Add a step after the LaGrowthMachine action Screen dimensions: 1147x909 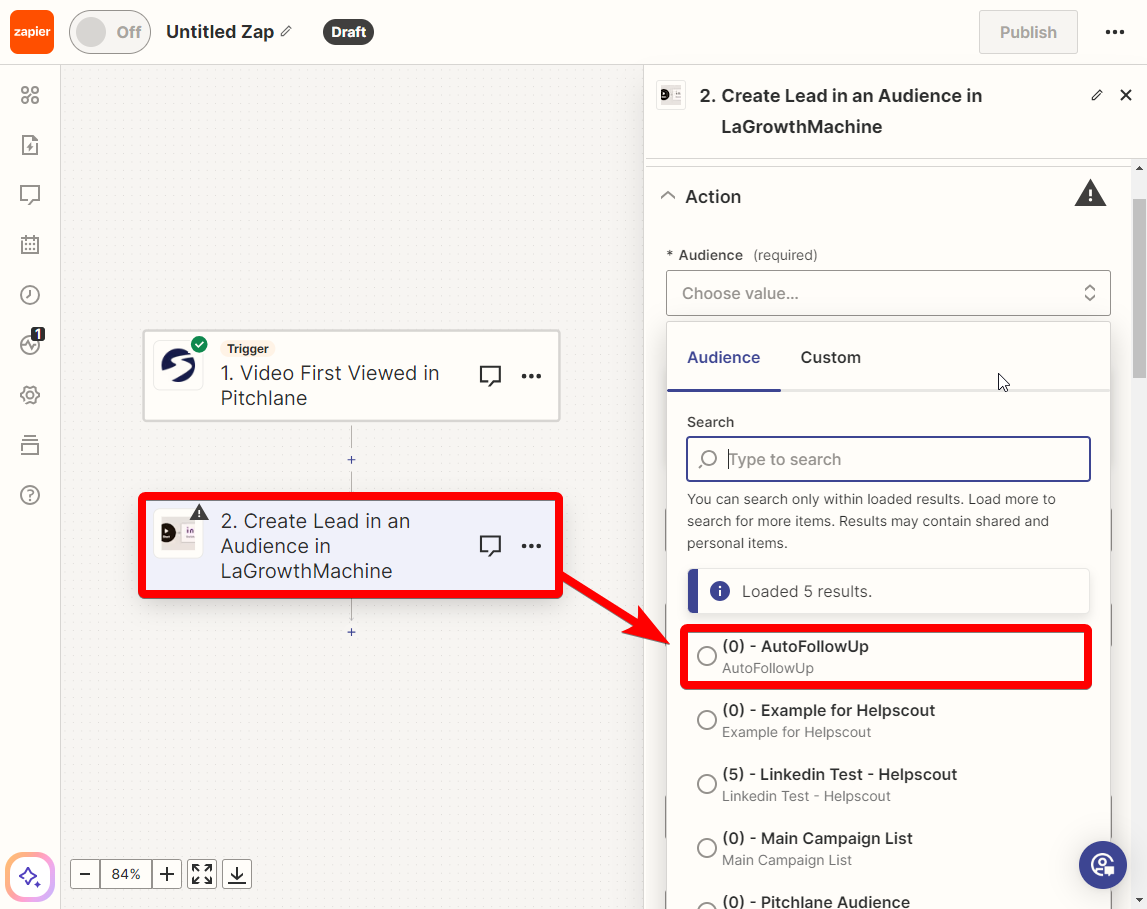pos(351,632)
